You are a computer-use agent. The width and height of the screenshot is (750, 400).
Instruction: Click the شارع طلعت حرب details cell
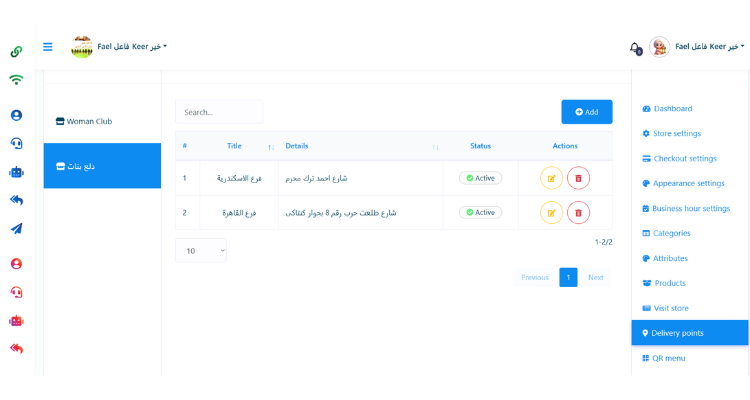pos(361,212)
